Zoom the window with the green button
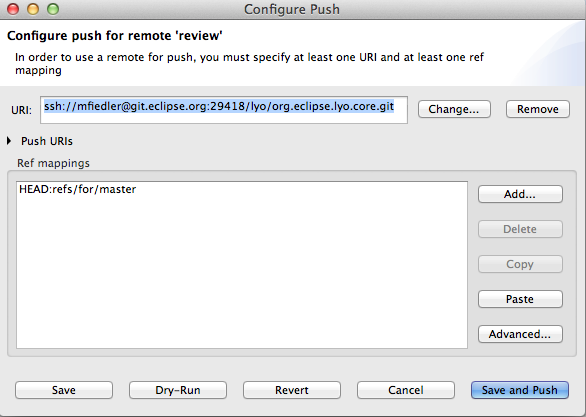The width and height of the screenshot is (586, 417). click(x=53, y=9)
